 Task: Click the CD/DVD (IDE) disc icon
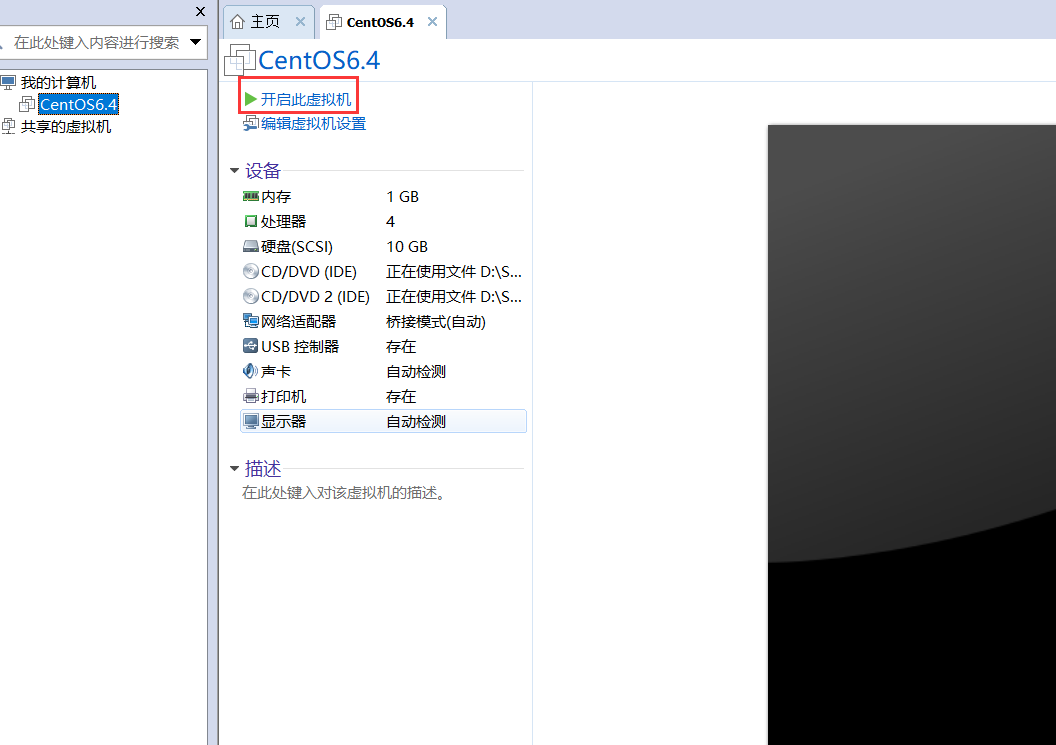(x=251, y=271)
